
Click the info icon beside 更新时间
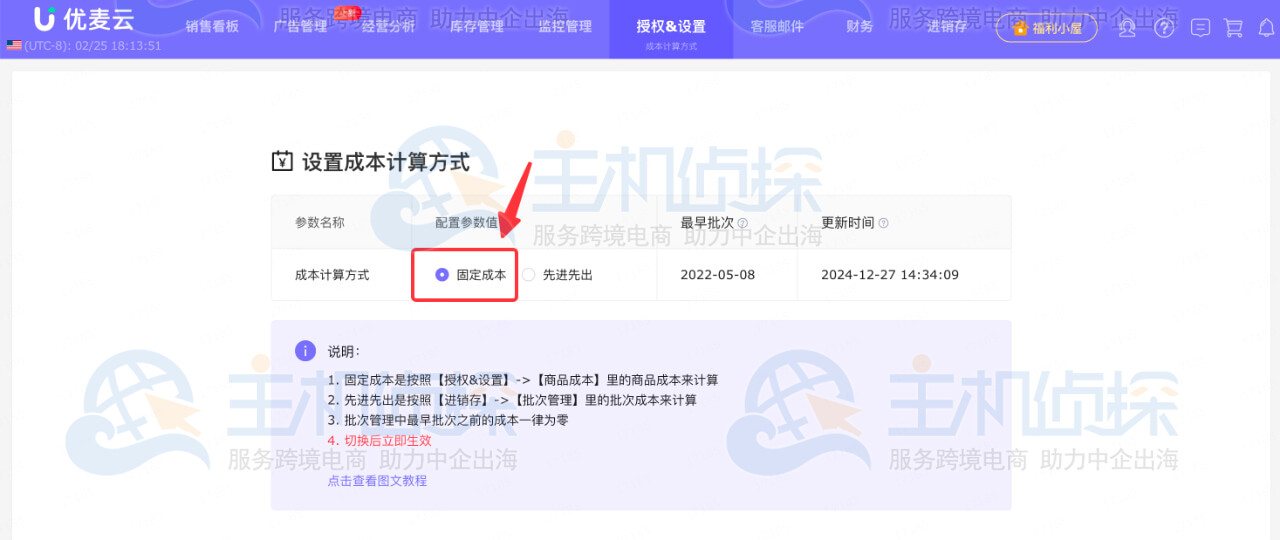click(x=883, y=224)
